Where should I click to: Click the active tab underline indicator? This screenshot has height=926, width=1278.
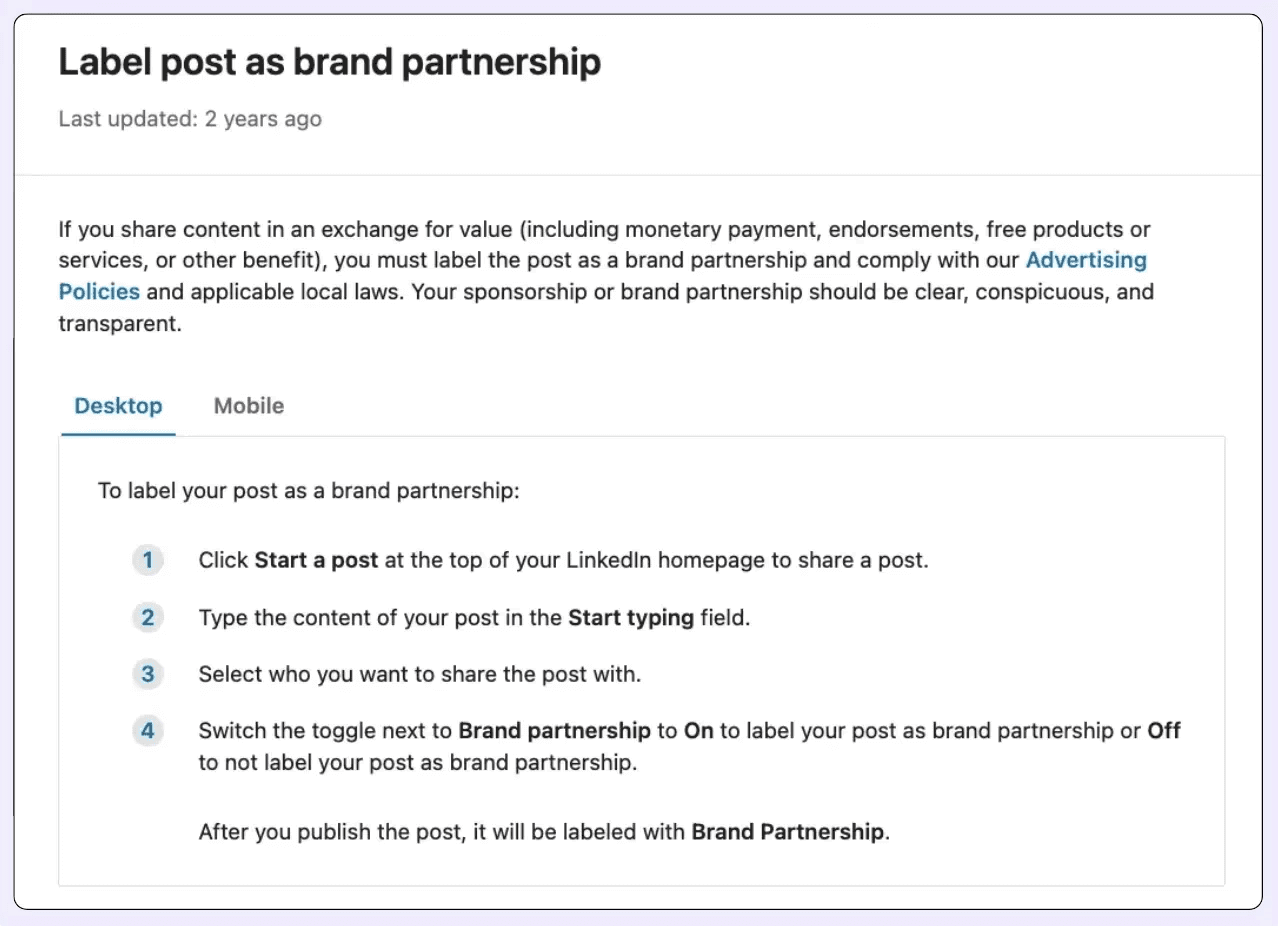tap(118, 434)
